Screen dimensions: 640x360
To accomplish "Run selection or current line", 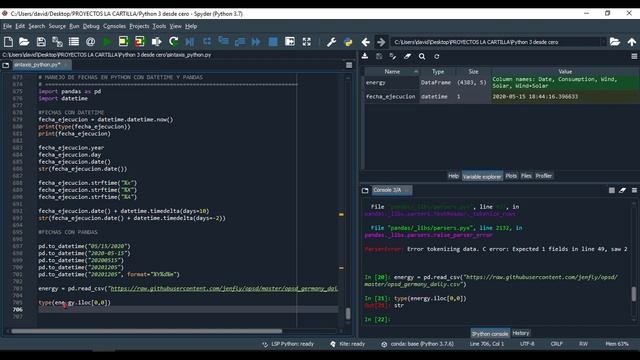I will point(156,42).
